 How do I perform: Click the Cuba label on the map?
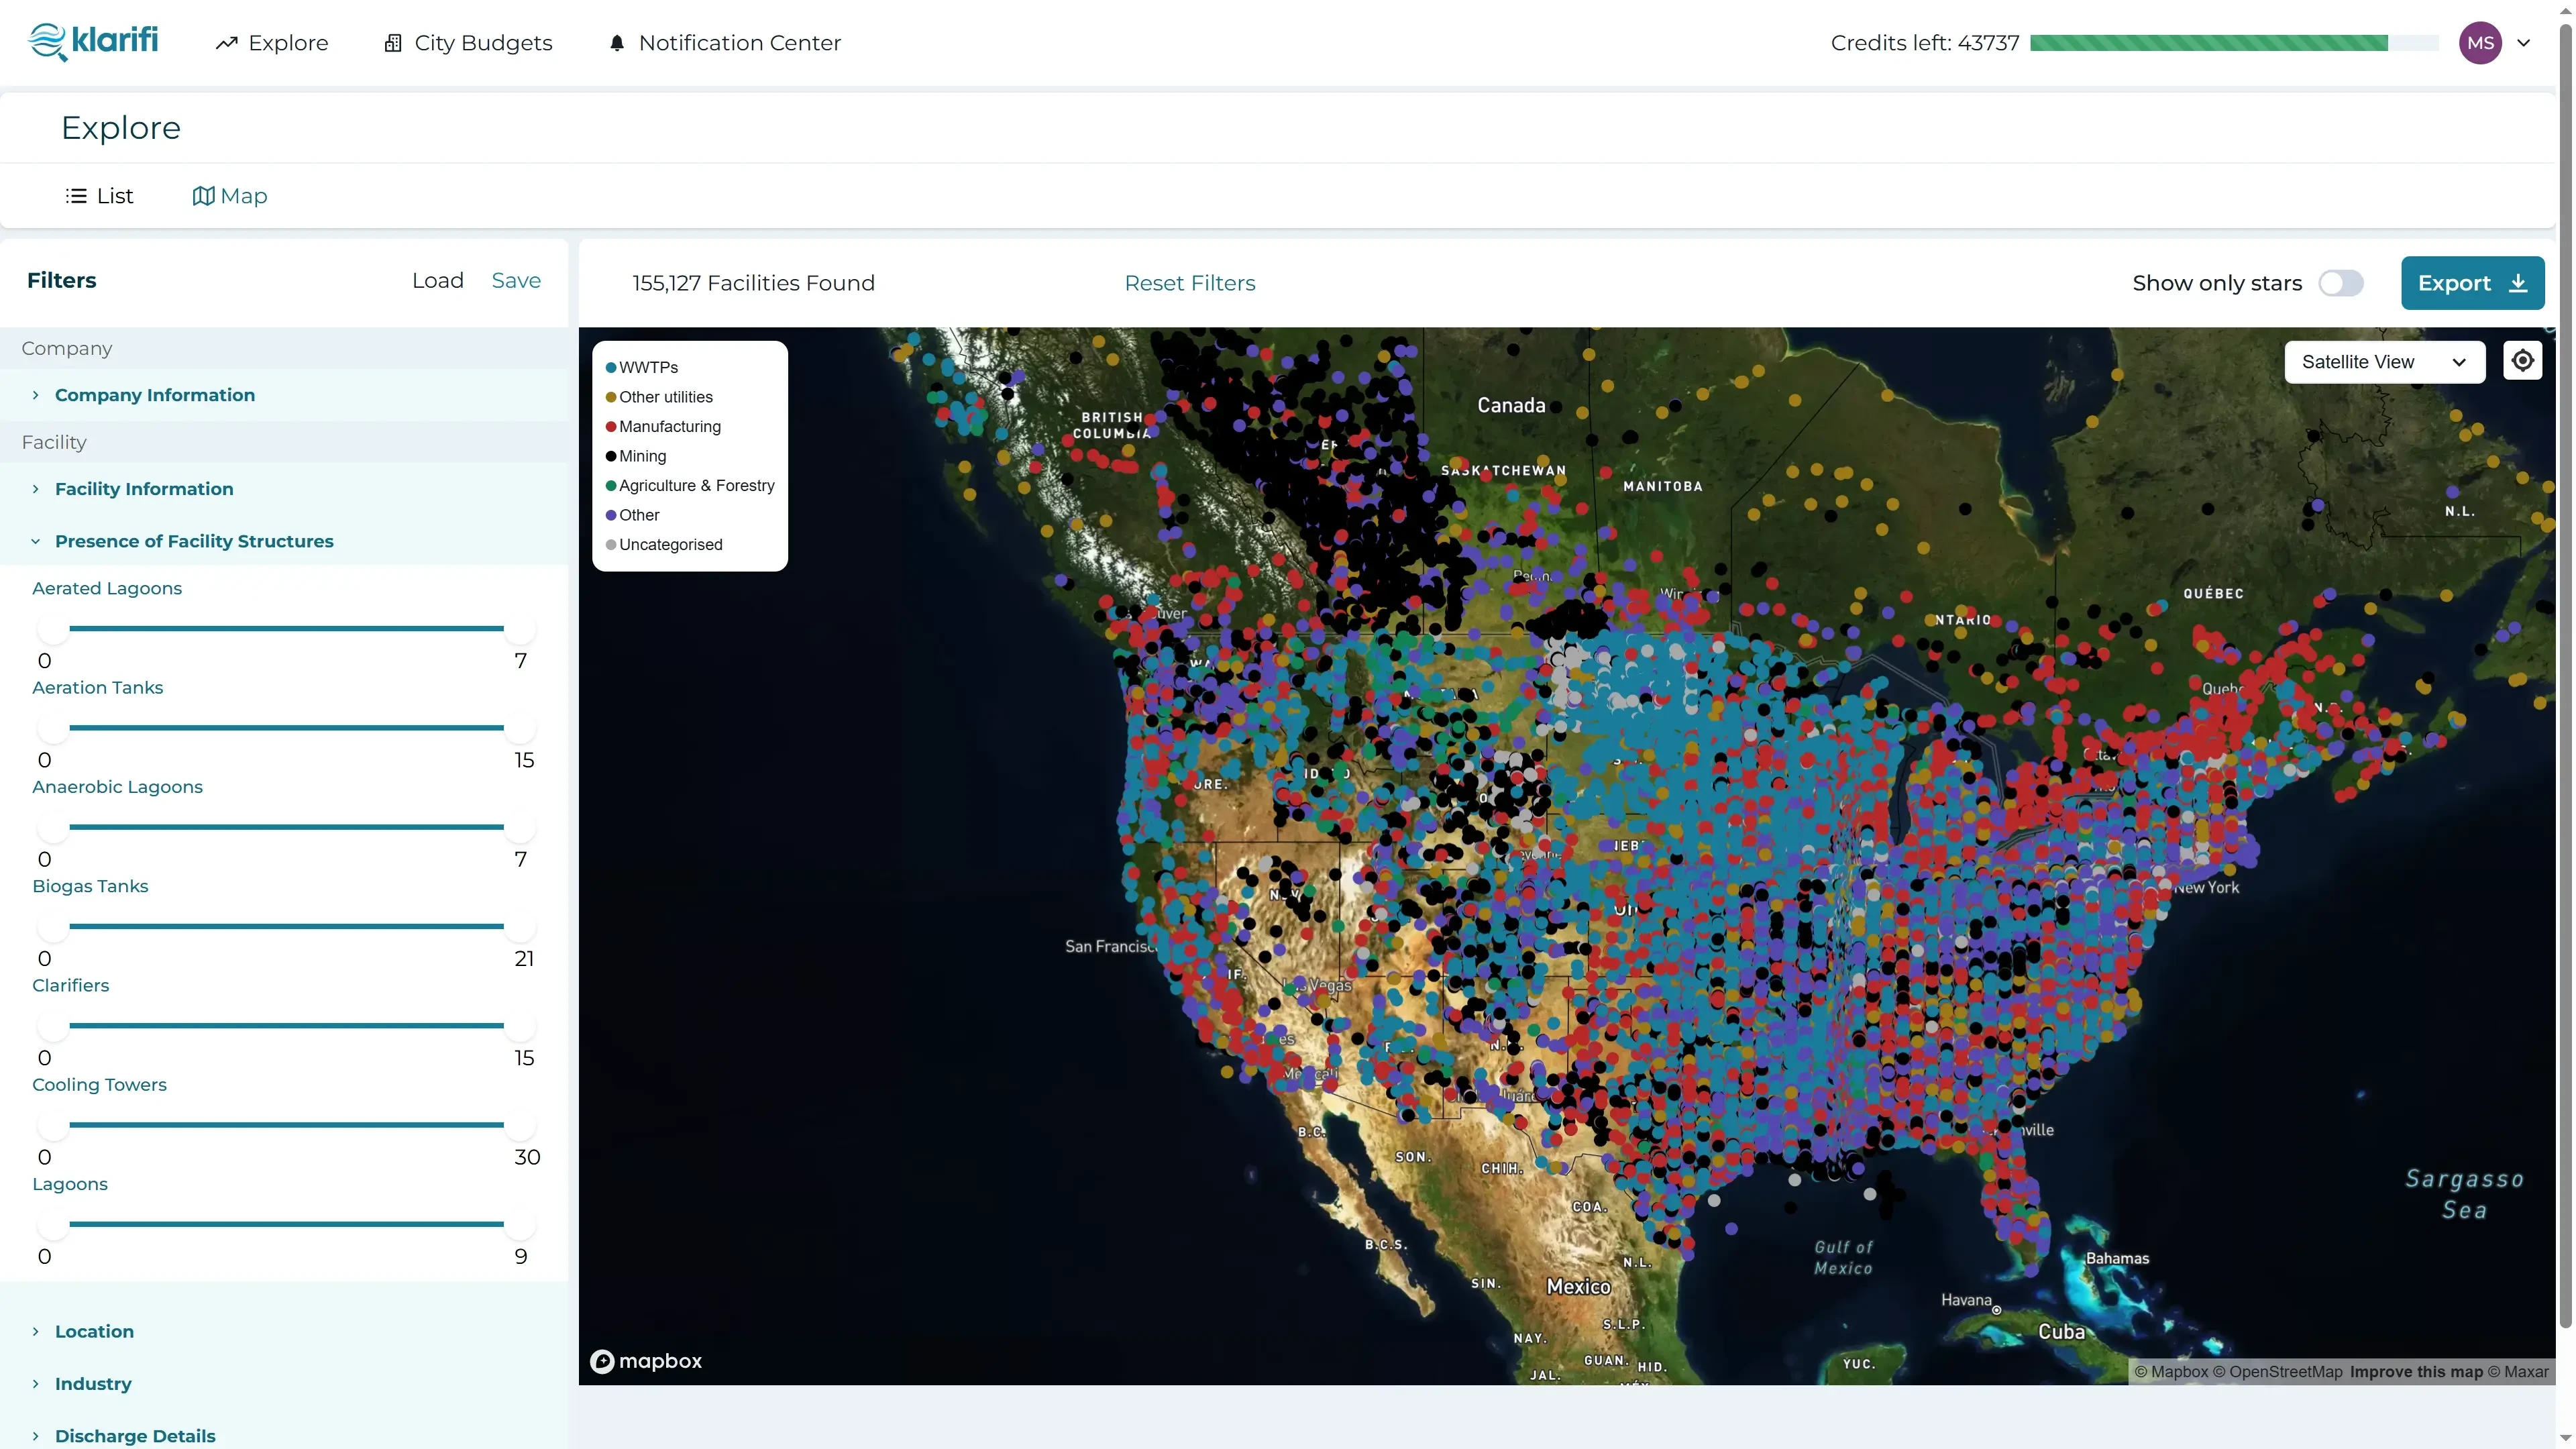pyautogui.click(x=2061, y=1332)
